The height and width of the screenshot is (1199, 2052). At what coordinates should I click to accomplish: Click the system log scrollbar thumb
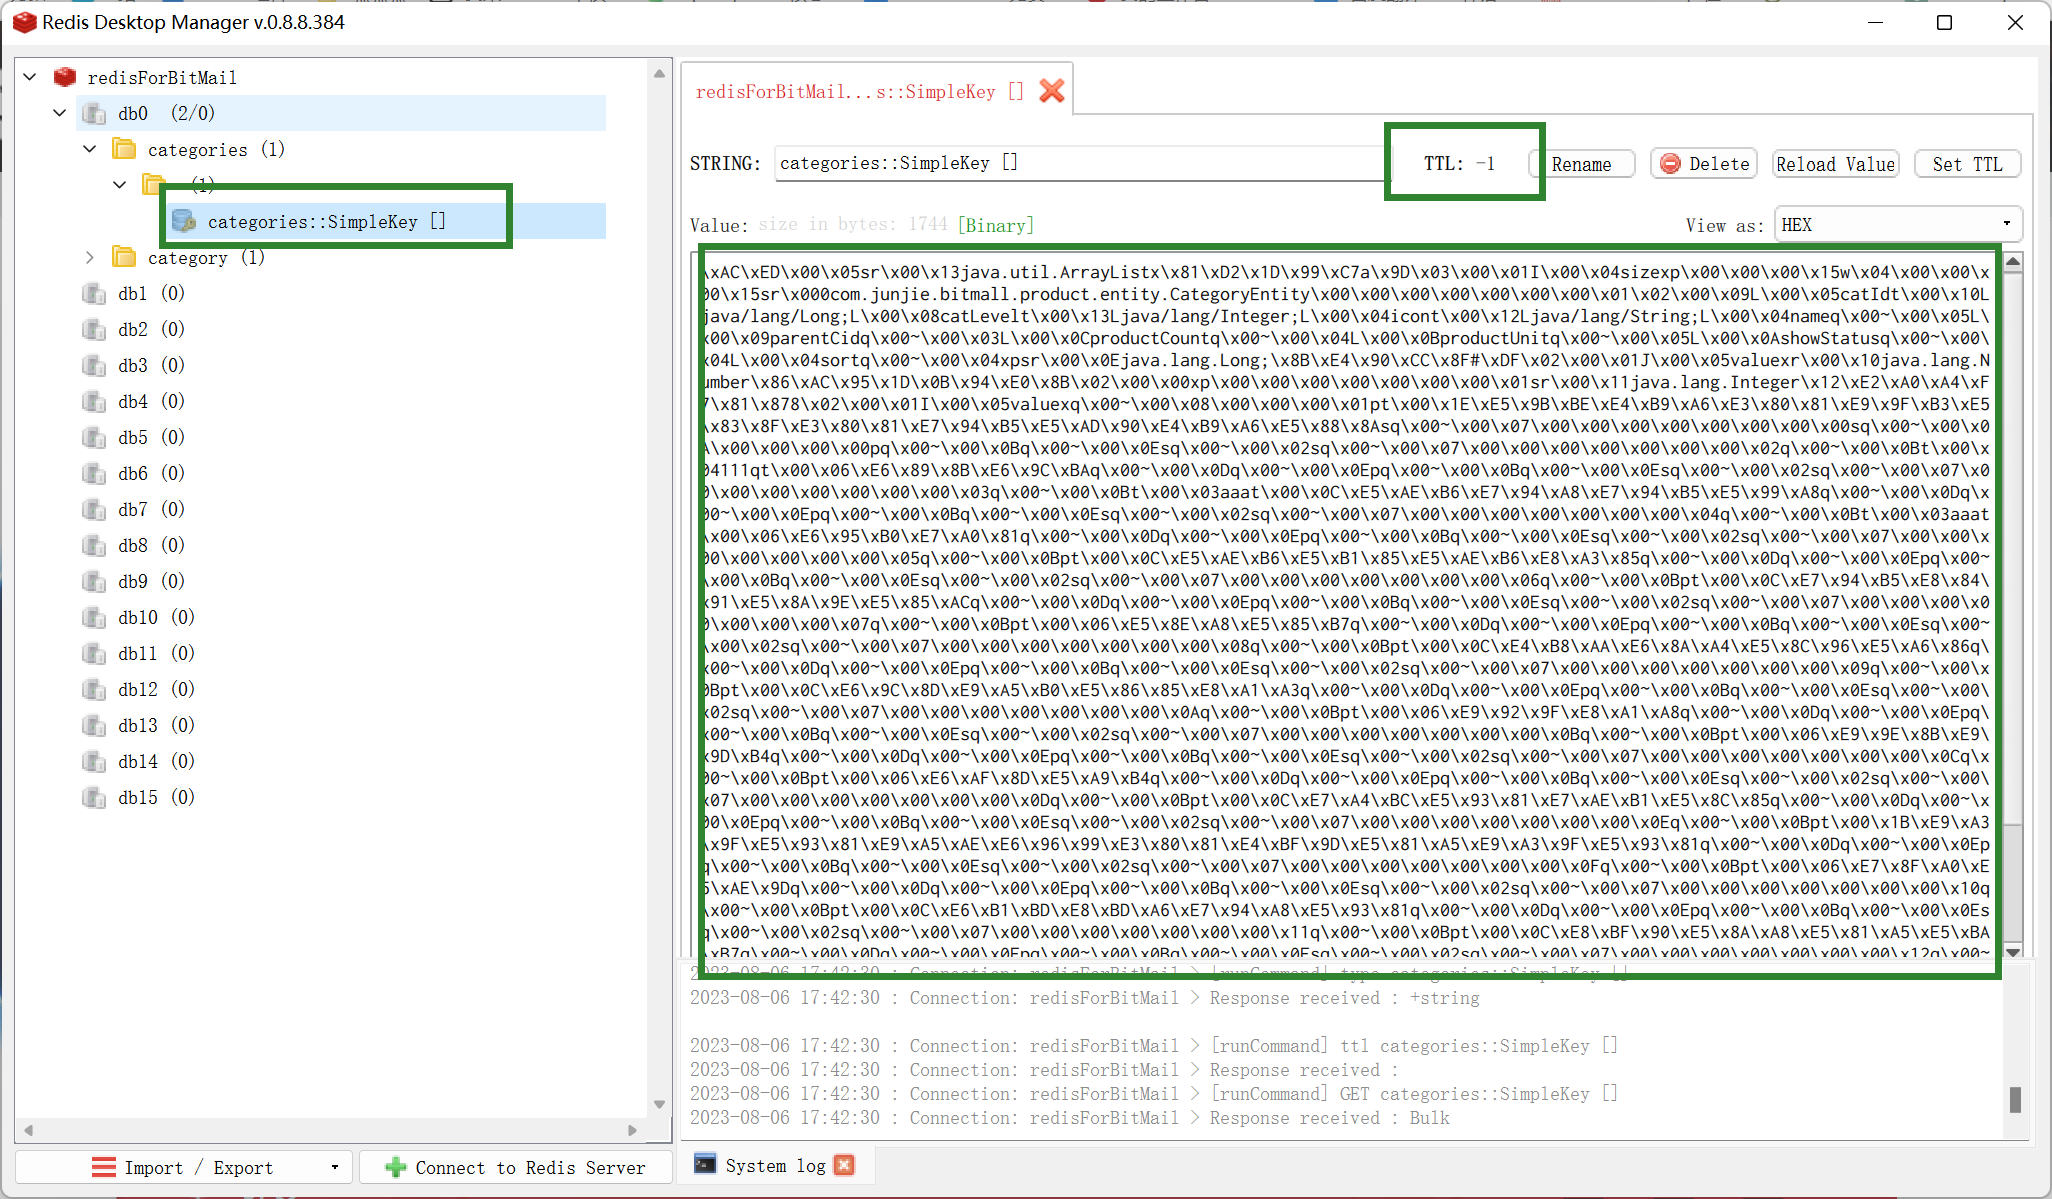point(2015,1099)
